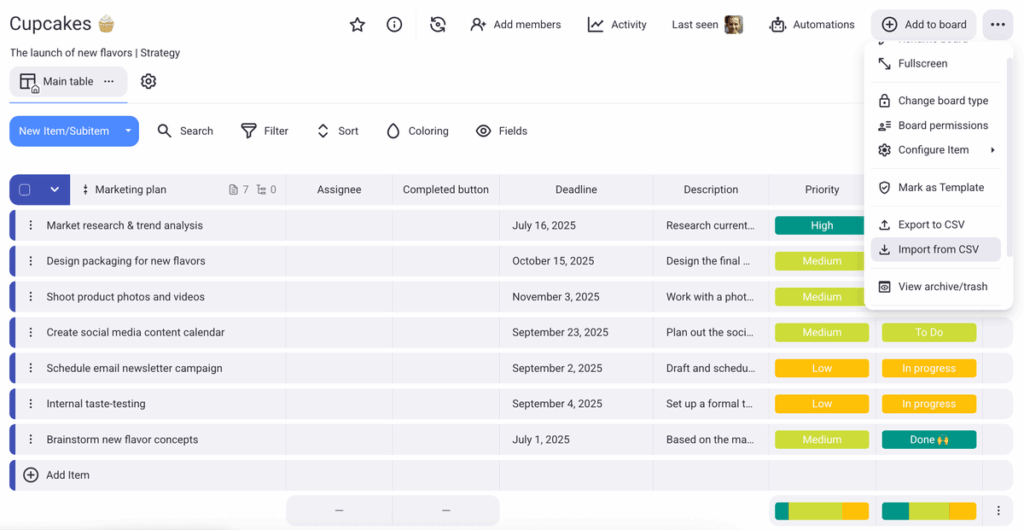1024x530 pixels.
Task: Open board settings gear beside Main table
Action: tap(149, 81)
